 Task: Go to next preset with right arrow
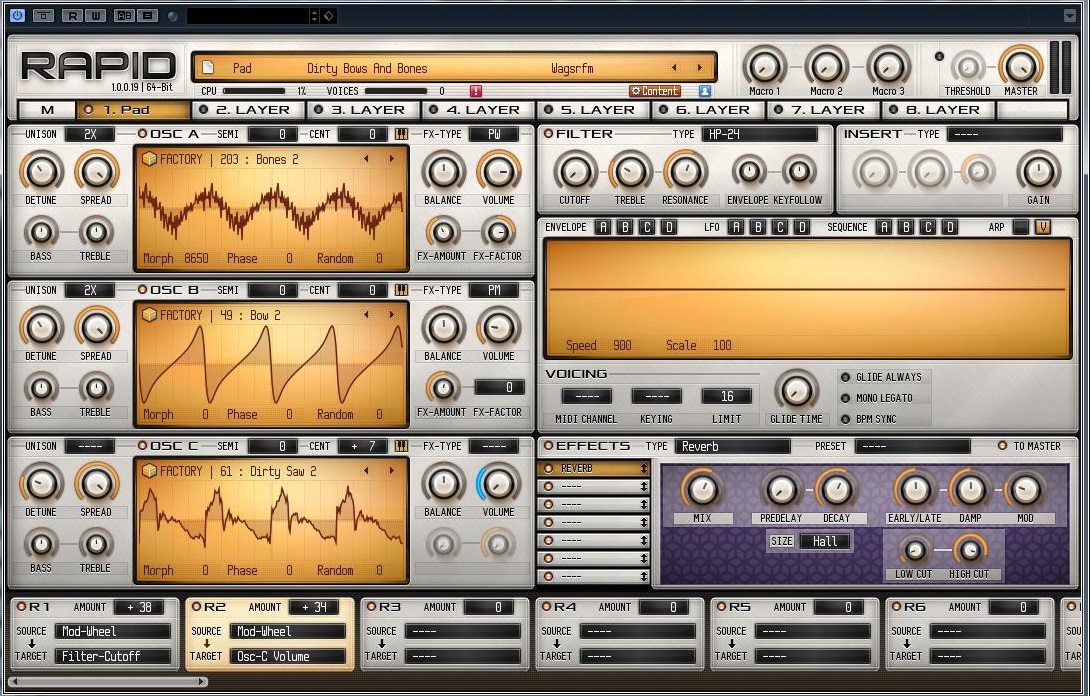699,67
